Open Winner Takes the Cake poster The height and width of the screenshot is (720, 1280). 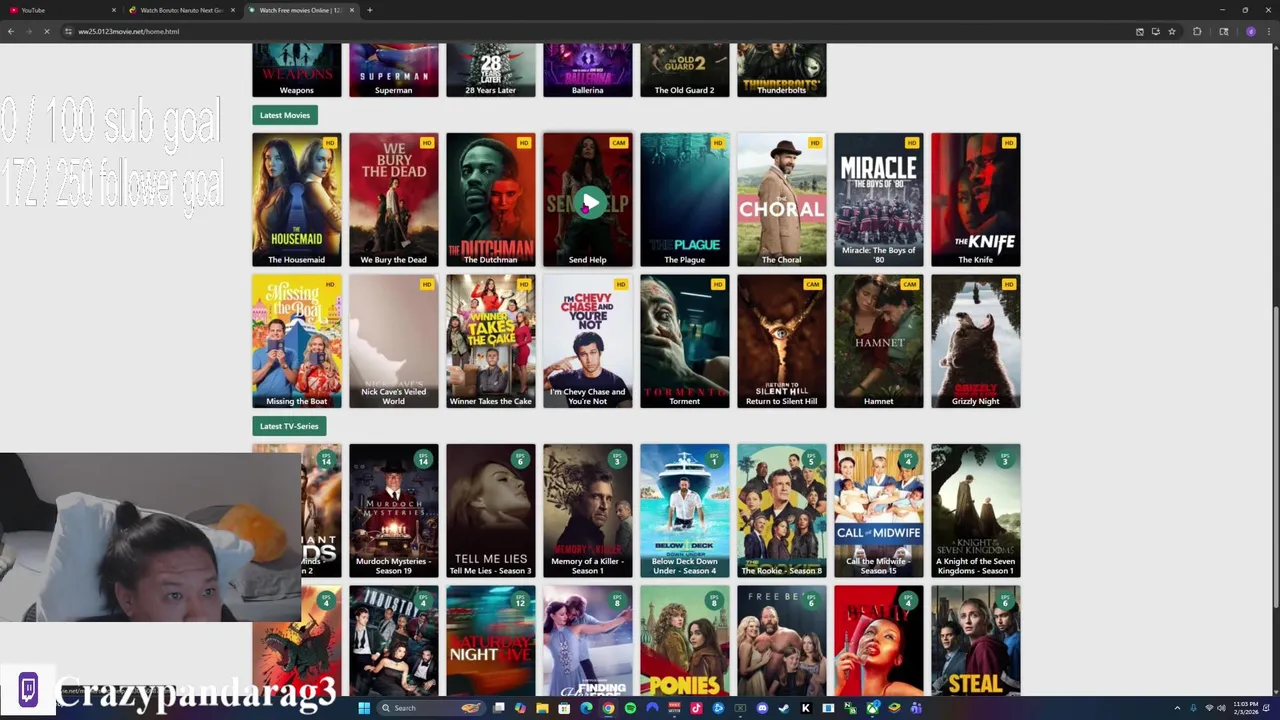(491, 341)
